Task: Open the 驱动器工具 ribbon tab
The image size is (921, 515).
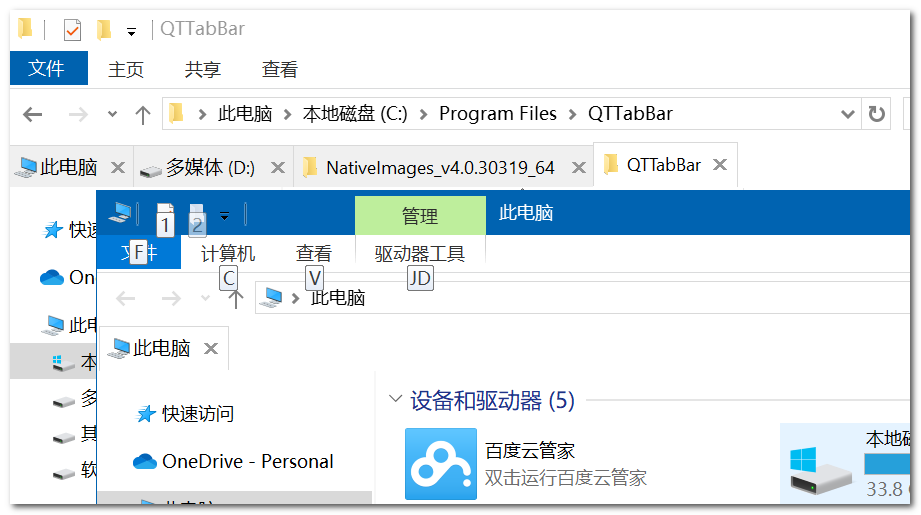Action: [x=419, y=254]
